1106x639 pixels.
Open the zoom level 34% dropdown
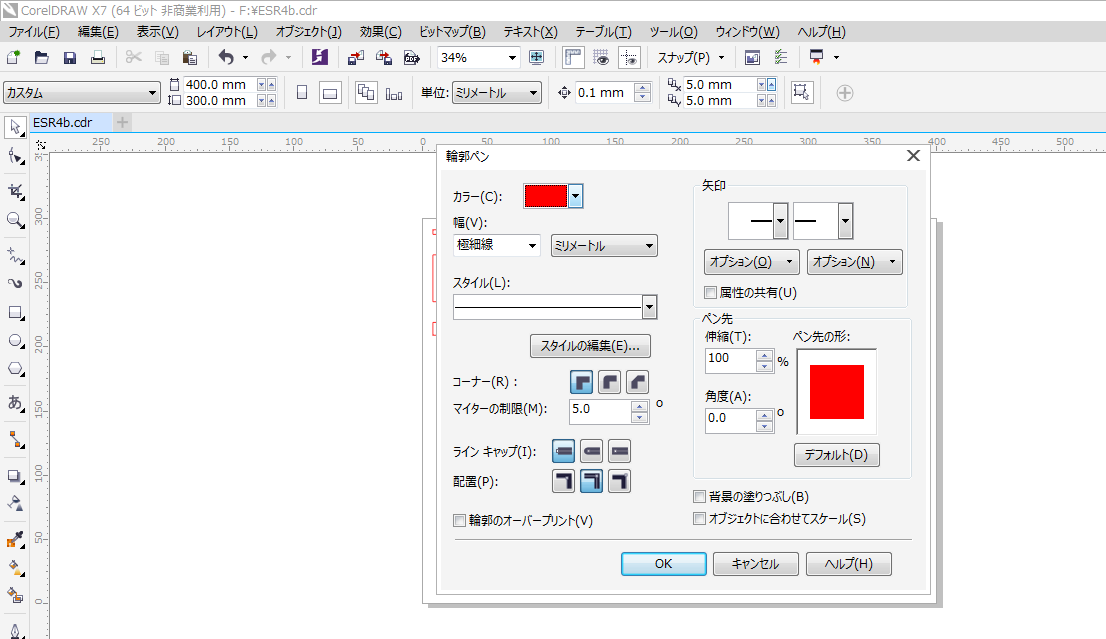tap(513, 57)
